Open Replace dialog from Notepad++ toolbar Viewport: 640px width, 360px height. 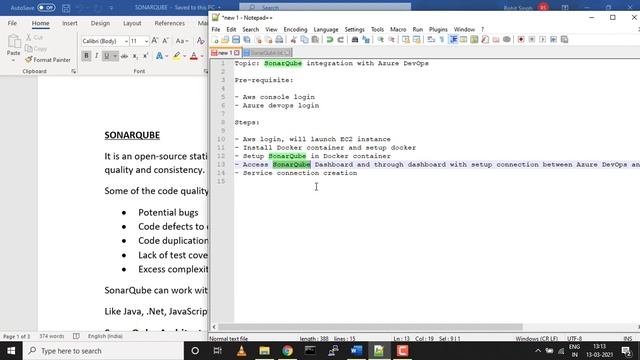(366, 40)
